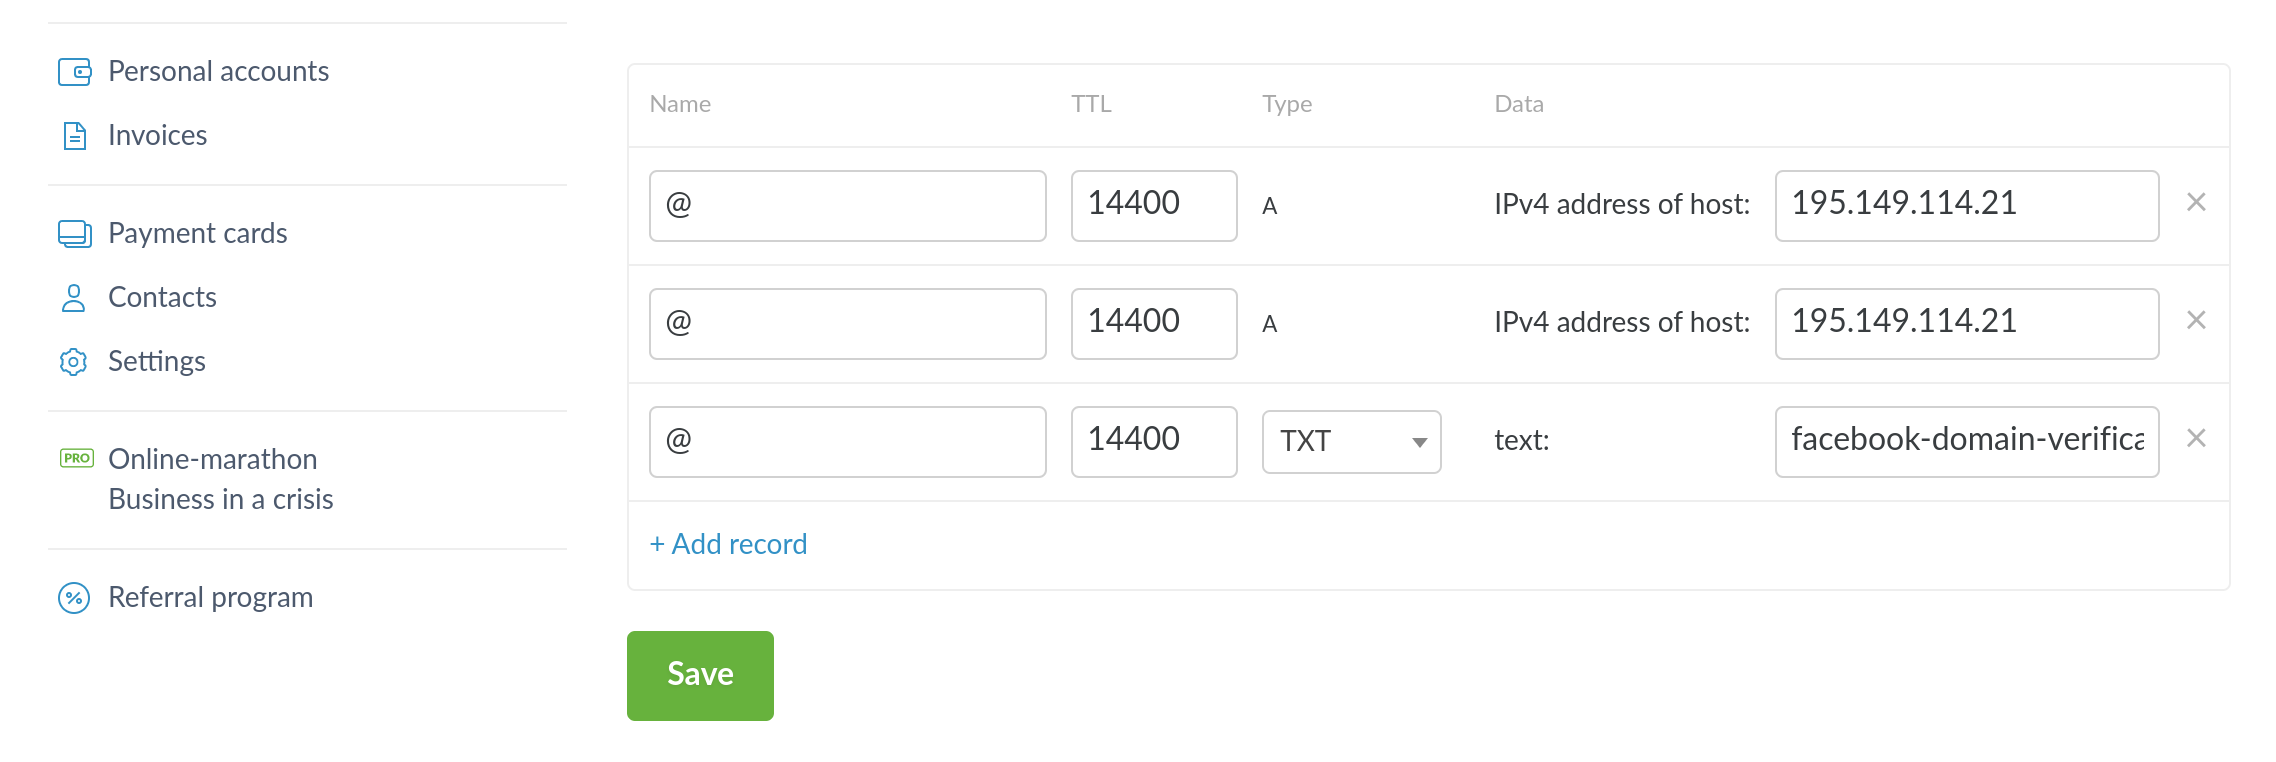This screenshot has height=762, width=2276.
Task: Click the Contacts person icon
Action: 74,298
